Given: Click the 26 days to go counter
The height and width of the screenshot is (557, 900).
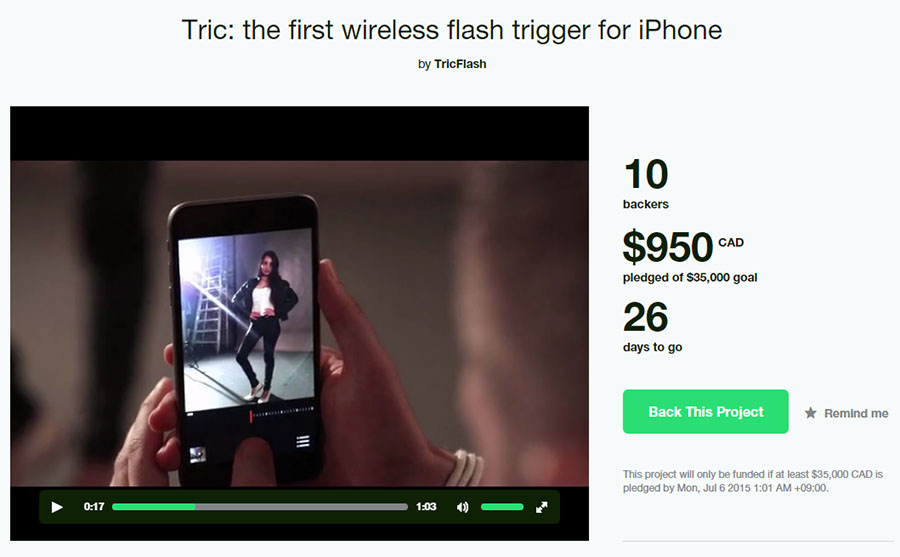Looking at the screenshot, I should 646,317.
